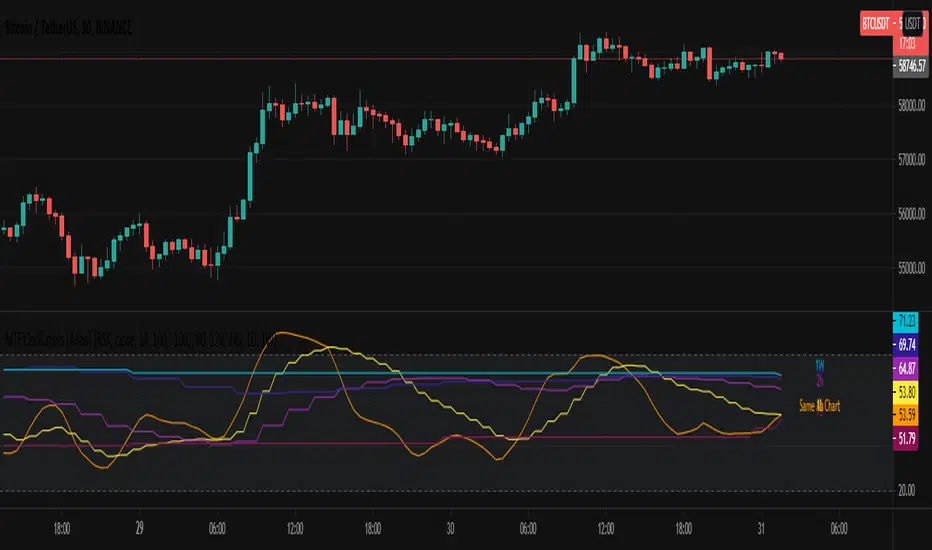
Task: Select the purple 64.87 indicator value label
Action: pyautogui.click(x=906, y=369)
